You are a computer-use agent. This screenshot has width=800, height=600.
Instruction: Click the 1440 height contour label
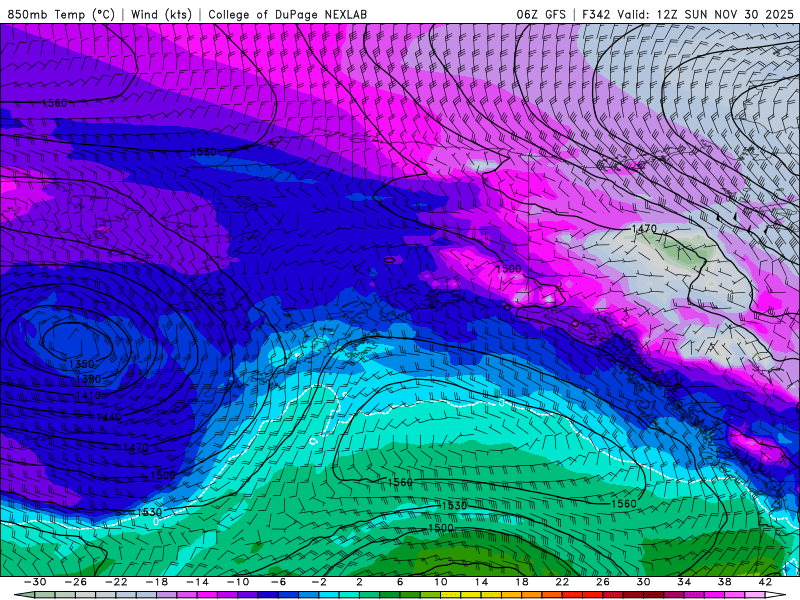[x=109, y=417]
